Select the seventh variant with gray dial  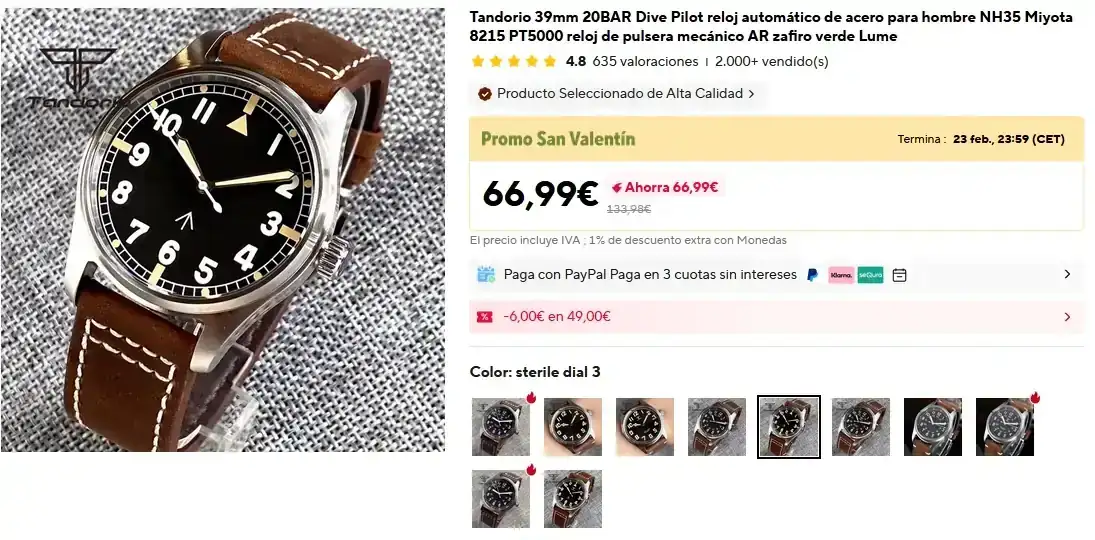coord(933,427)
